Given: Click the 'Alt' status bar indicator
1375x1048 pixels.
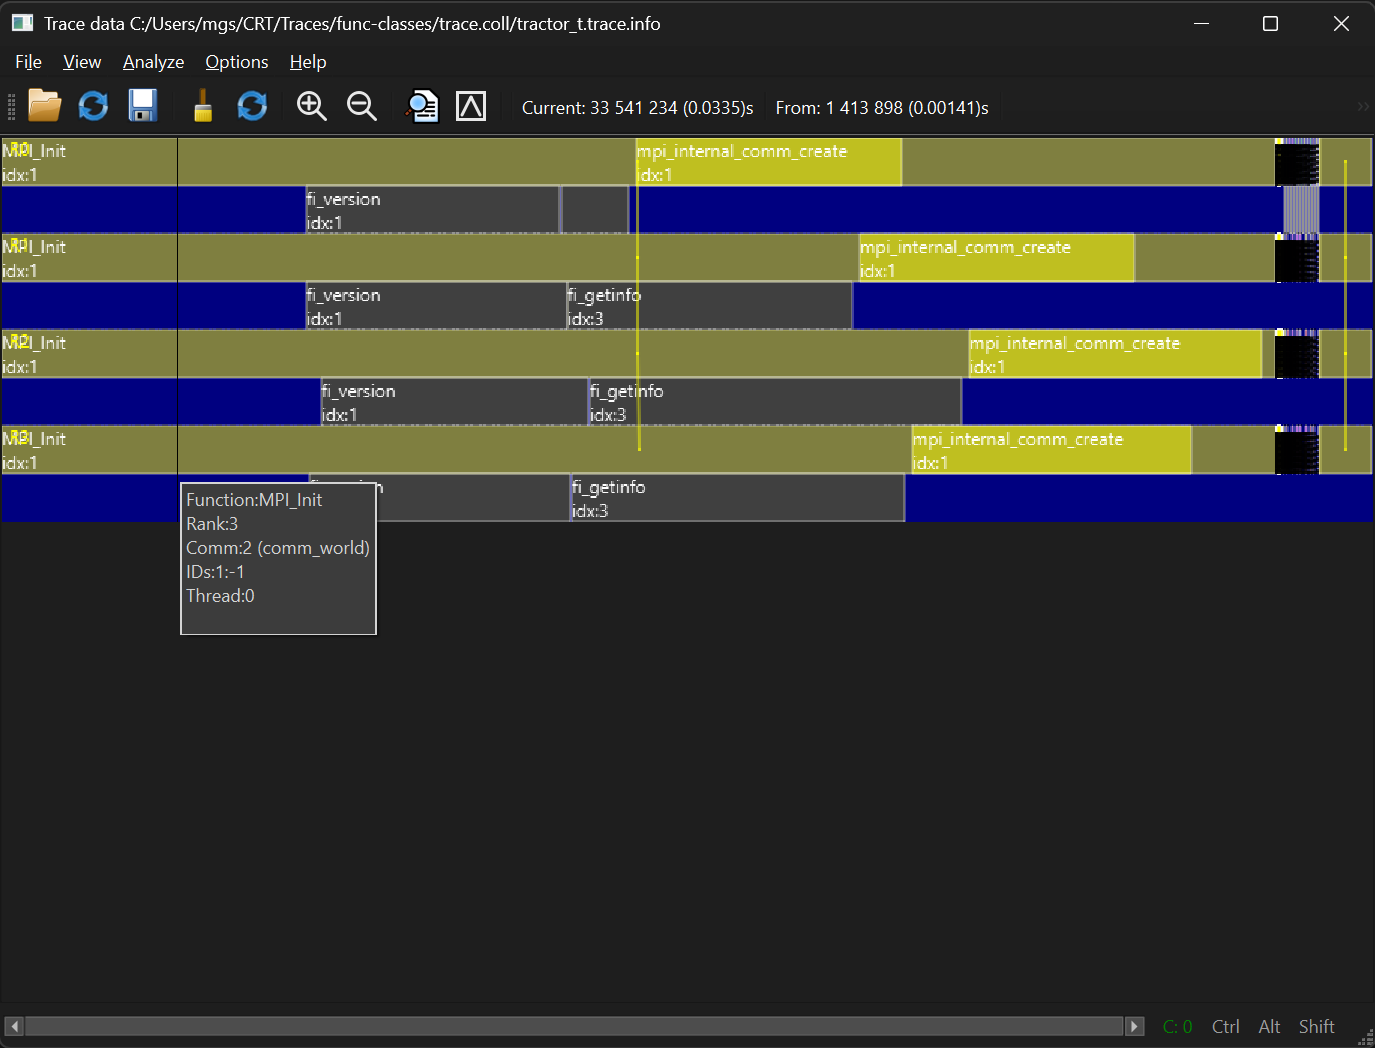Looking at the screenshot, I should [x=1269, y=1027].
